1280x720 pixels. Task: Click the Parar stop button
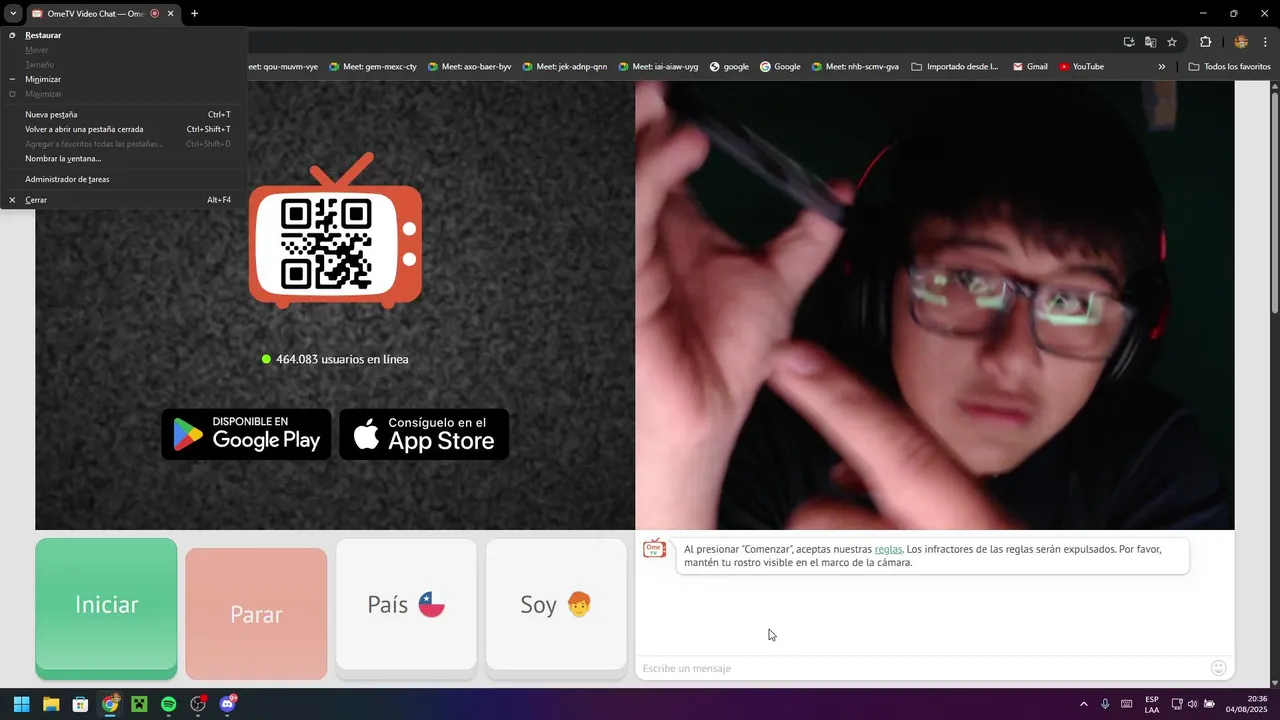pos(256,614)
